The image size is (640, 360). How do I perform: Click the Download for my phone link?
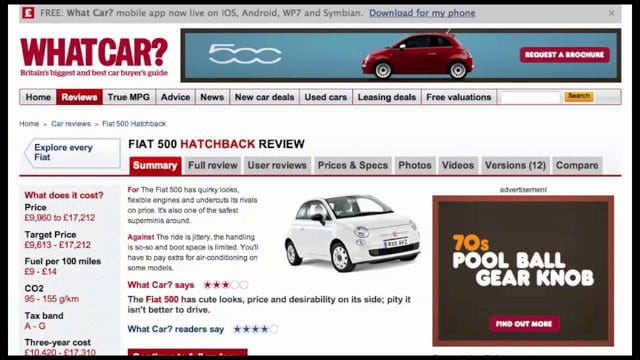pos(422,13)
